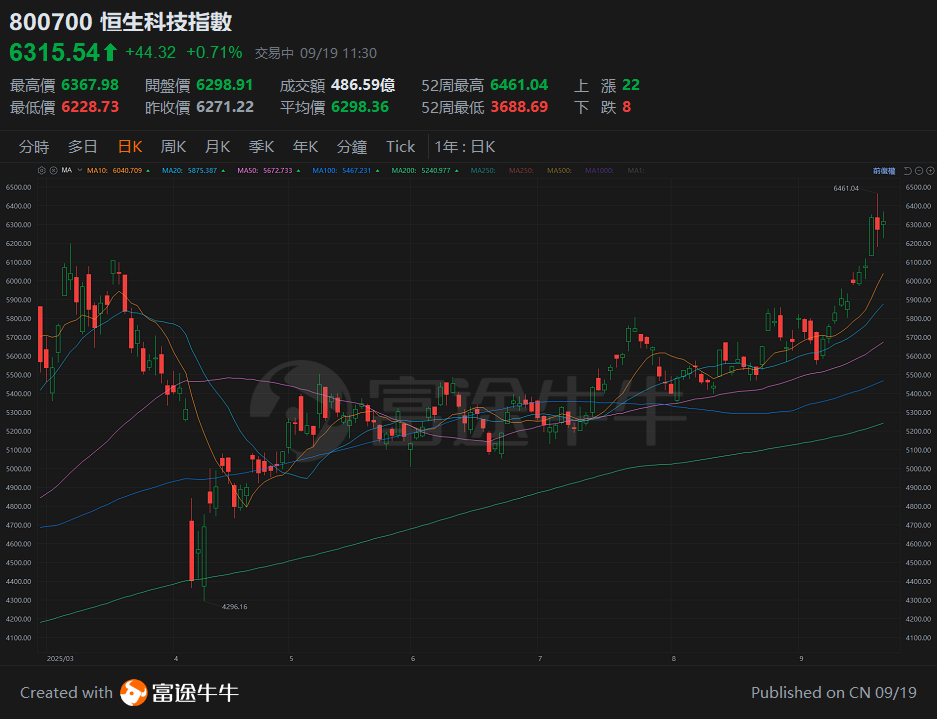The image size is (937, 719).
Task: Select the 年K timeframe
Action: coord(305,146)
